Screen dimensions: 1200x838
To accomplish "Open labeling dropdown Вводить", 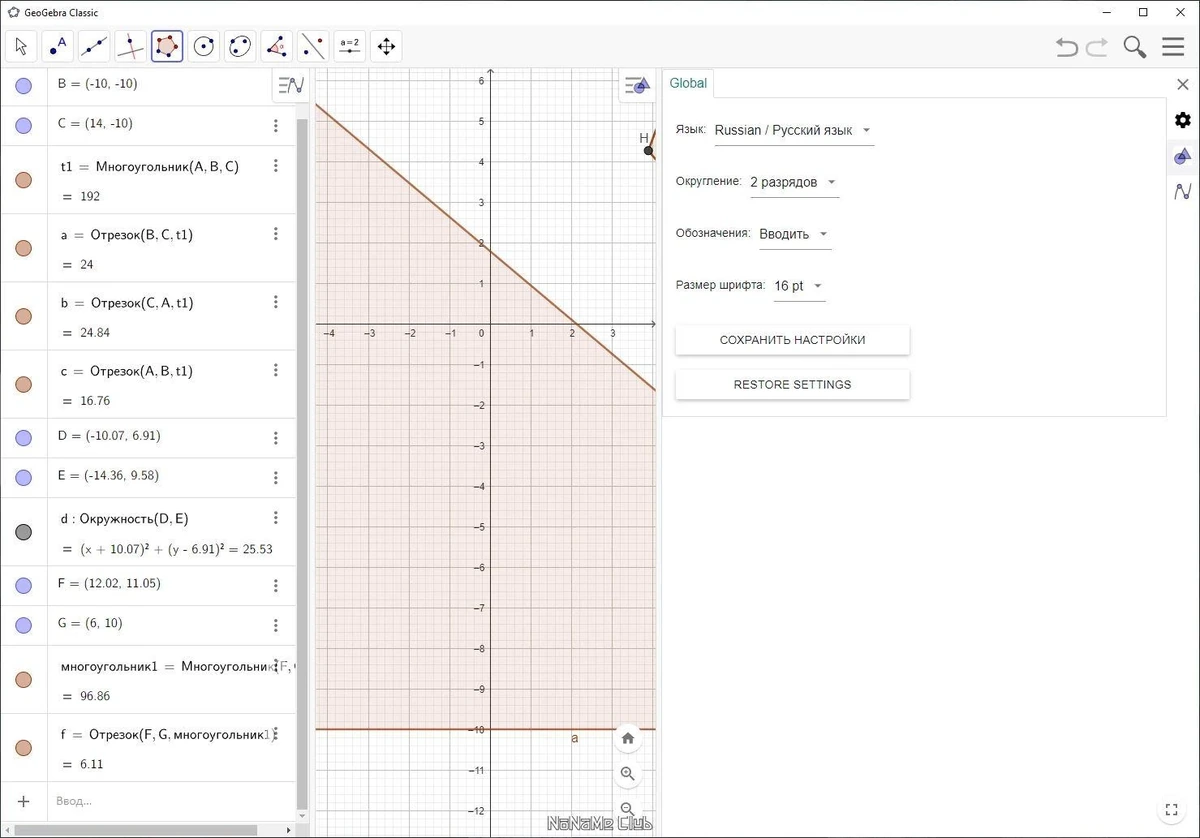I will pos(795,235).
